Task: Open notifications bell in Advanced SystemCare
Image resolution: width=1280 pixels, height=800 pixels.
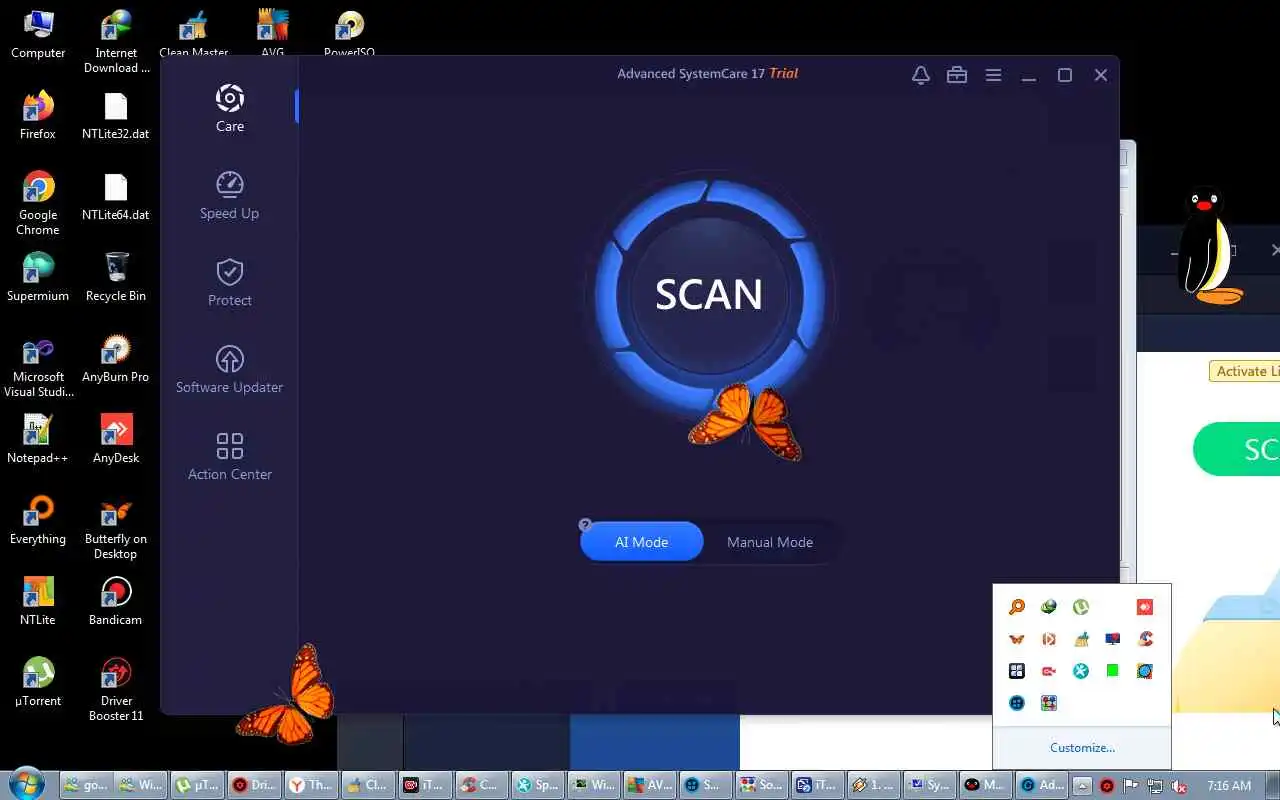Action: (x=921, y=75)
